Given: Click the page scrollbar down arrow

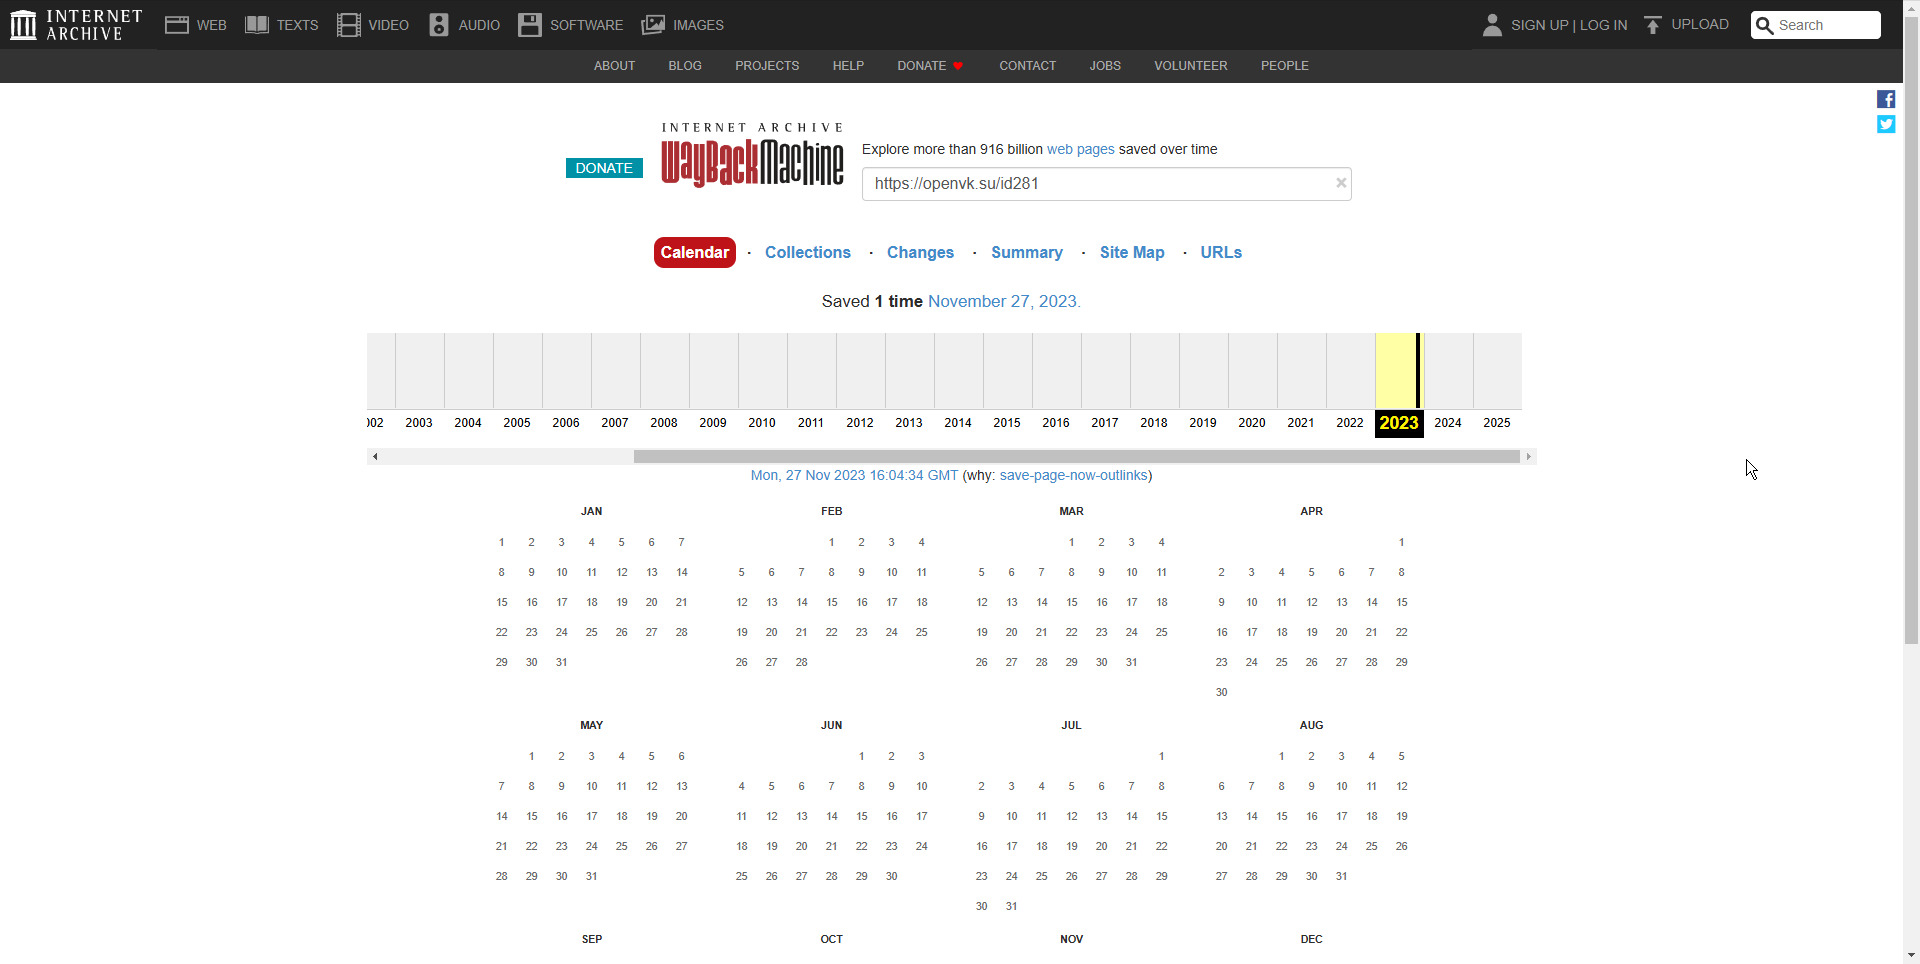Looking at the screenshot, I should click(x=1911, y=956).
